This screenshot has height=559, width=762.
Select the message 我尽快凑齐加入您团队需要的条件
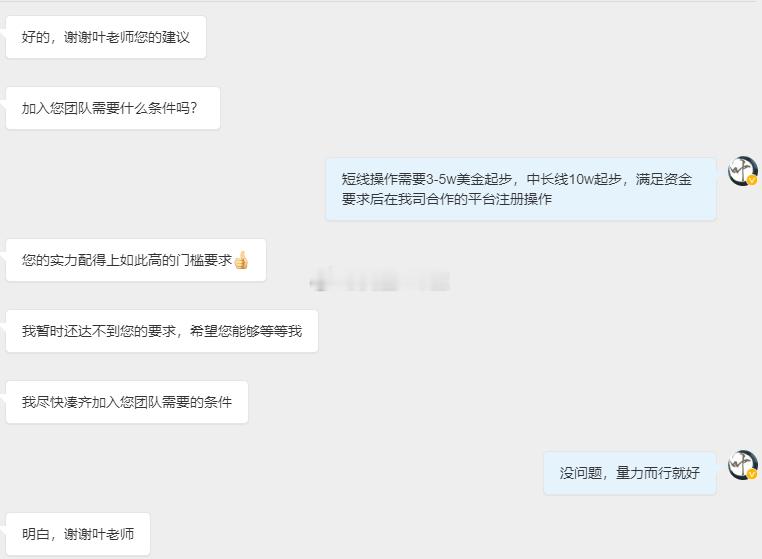coord(127,402)
